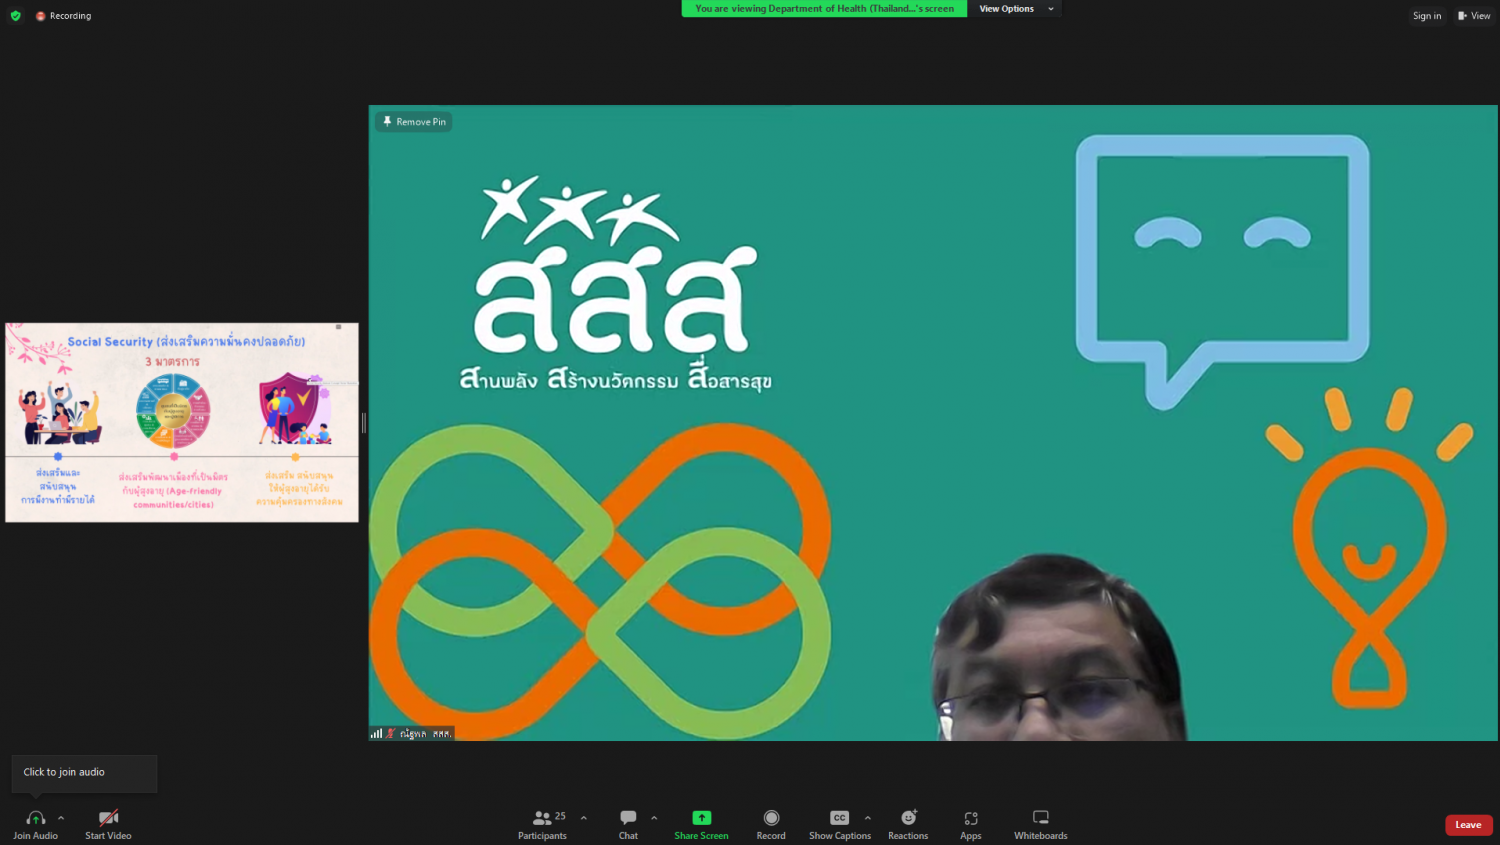The height and width of the screenshot is (845, 1500).
Task: Open the View layout menu
Action: (x=1474, y=16)
